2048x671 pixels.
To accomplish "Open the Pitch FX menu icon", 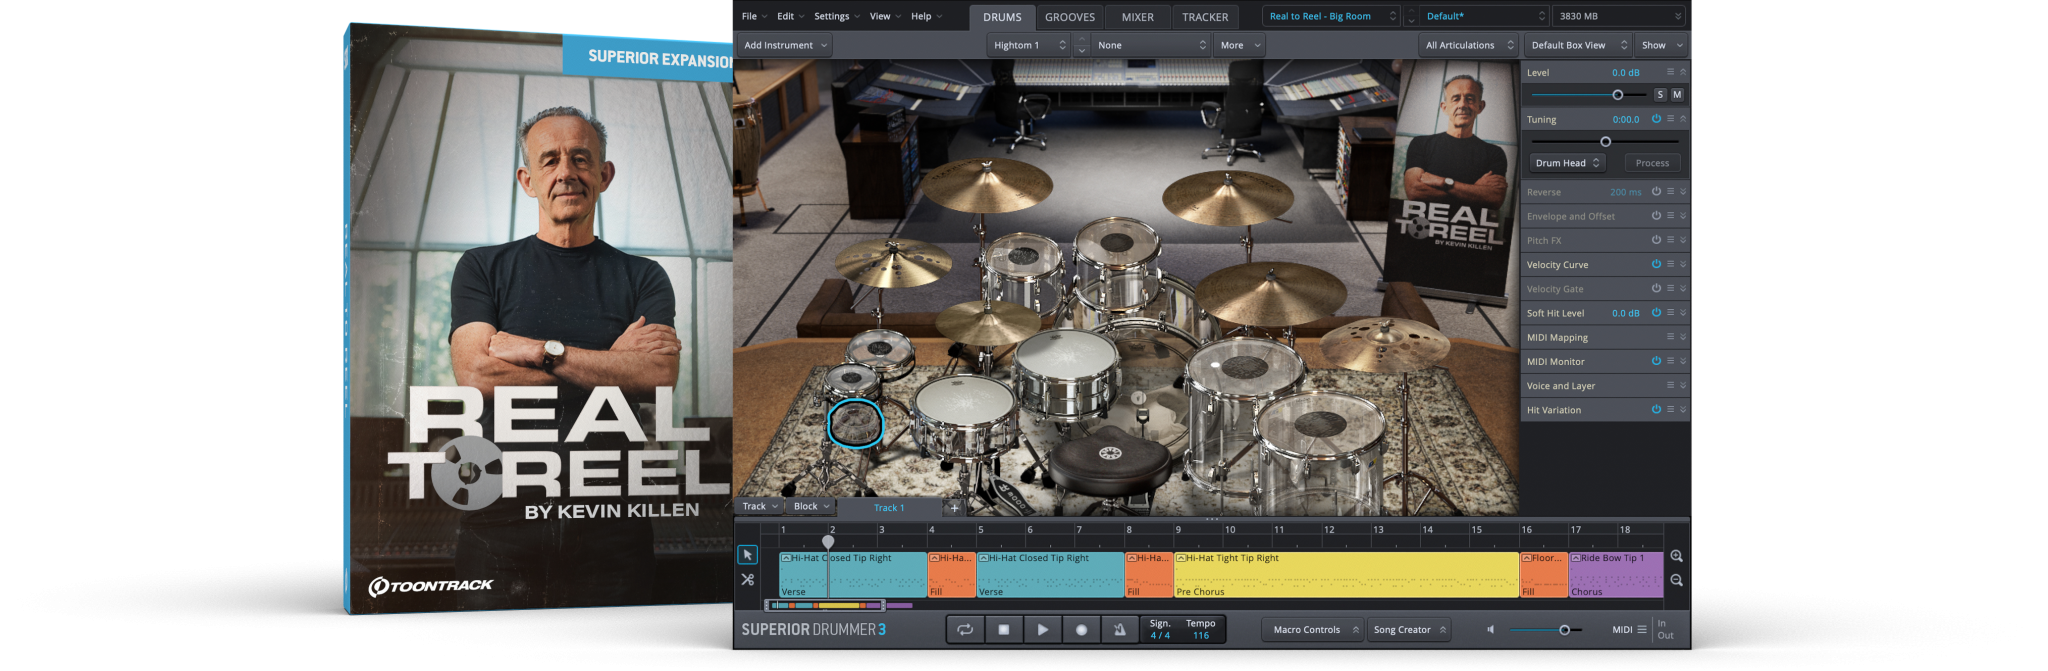I will pyautogui.click(x=1670, y=241).
